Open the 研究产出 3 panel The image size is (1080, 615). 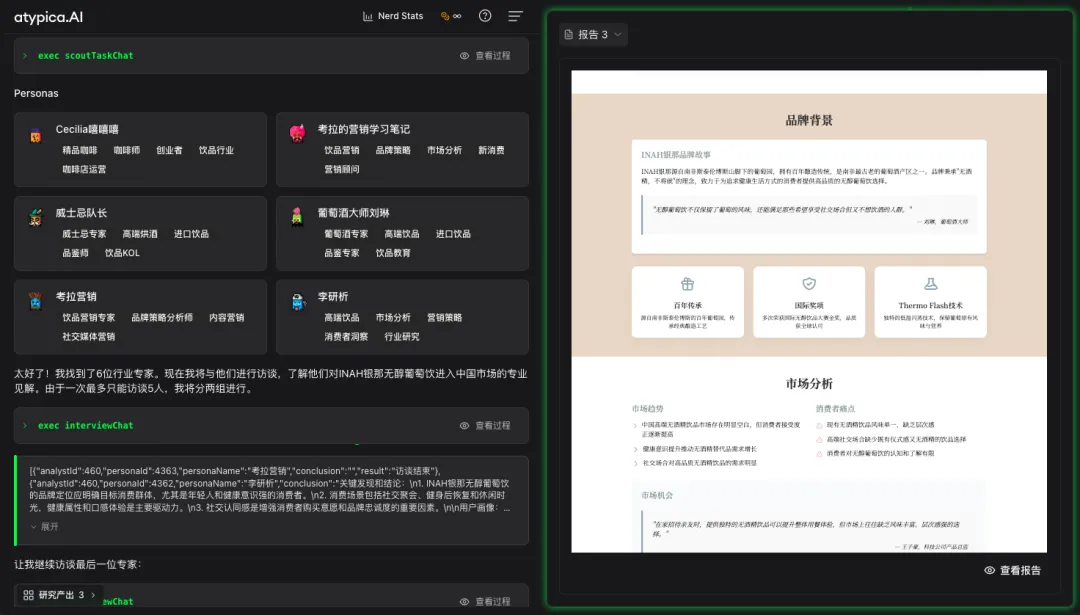click(59, 595)
